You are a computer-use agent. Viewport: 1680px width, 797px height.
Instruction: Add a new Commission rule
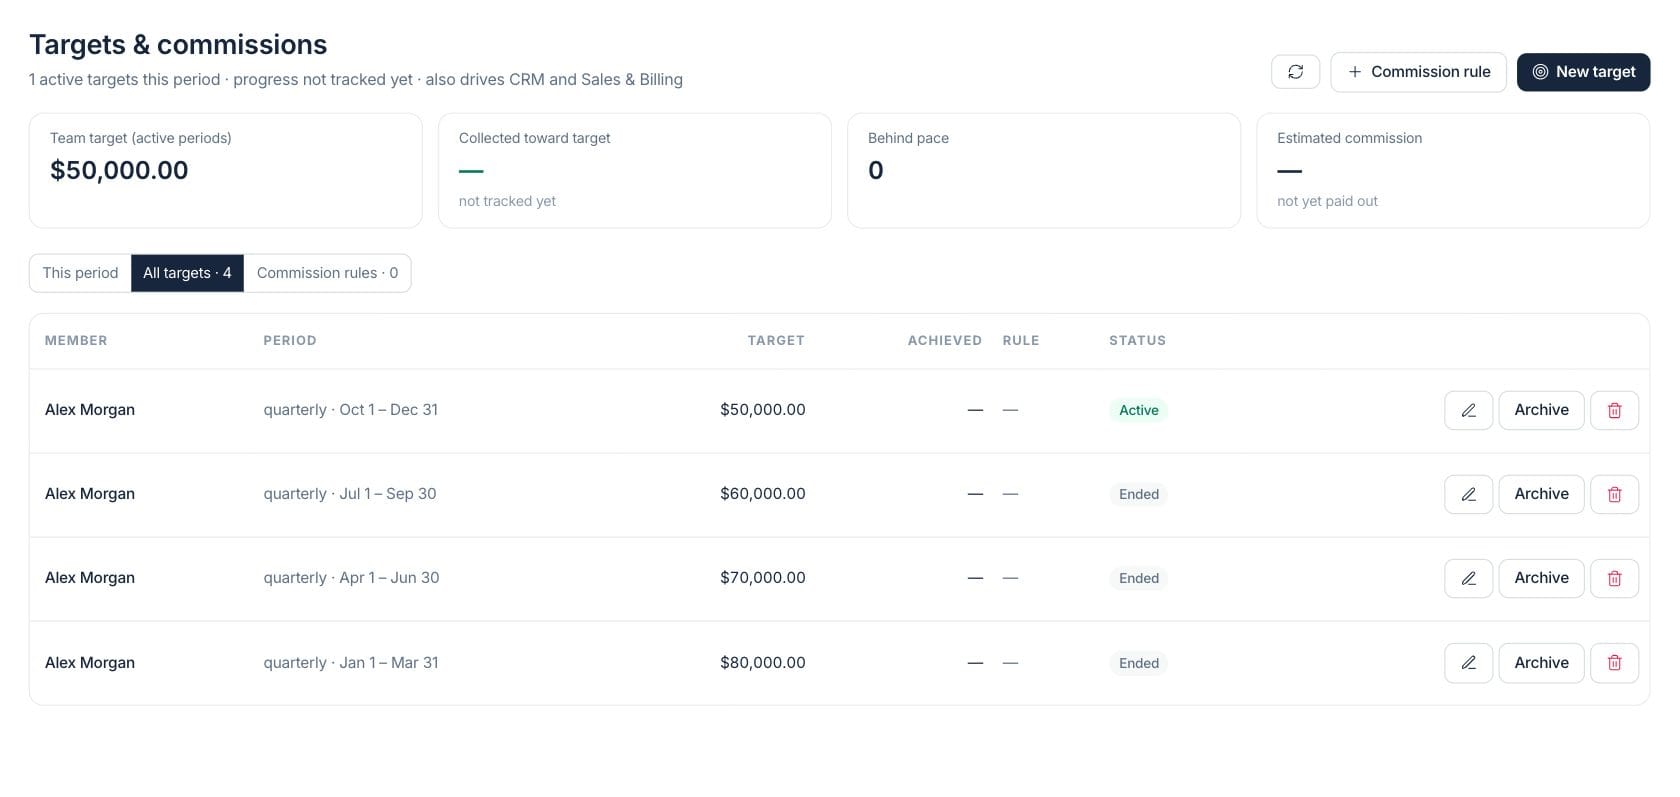point(1418,72)
